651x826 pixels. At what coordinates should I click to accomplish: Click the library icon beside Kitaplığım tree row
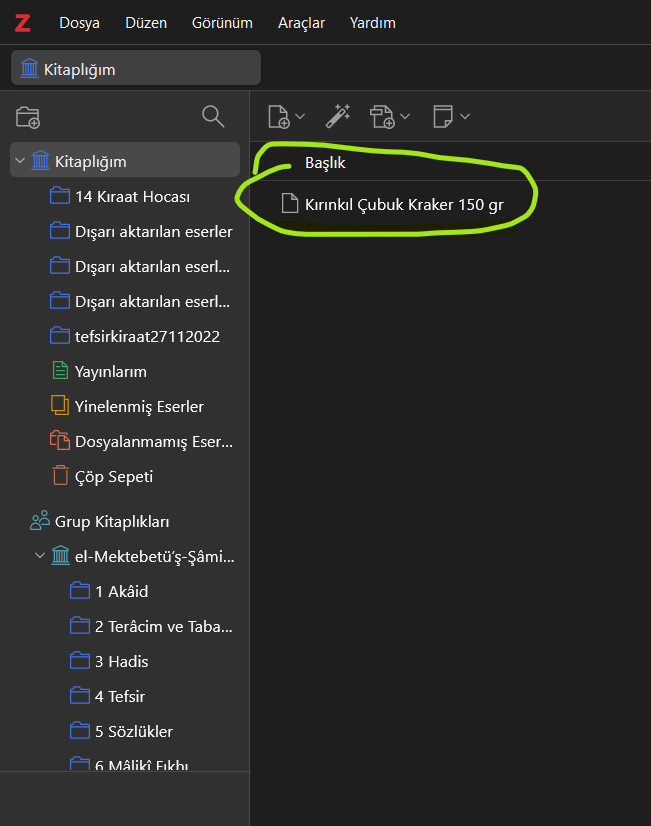[41, 160]
